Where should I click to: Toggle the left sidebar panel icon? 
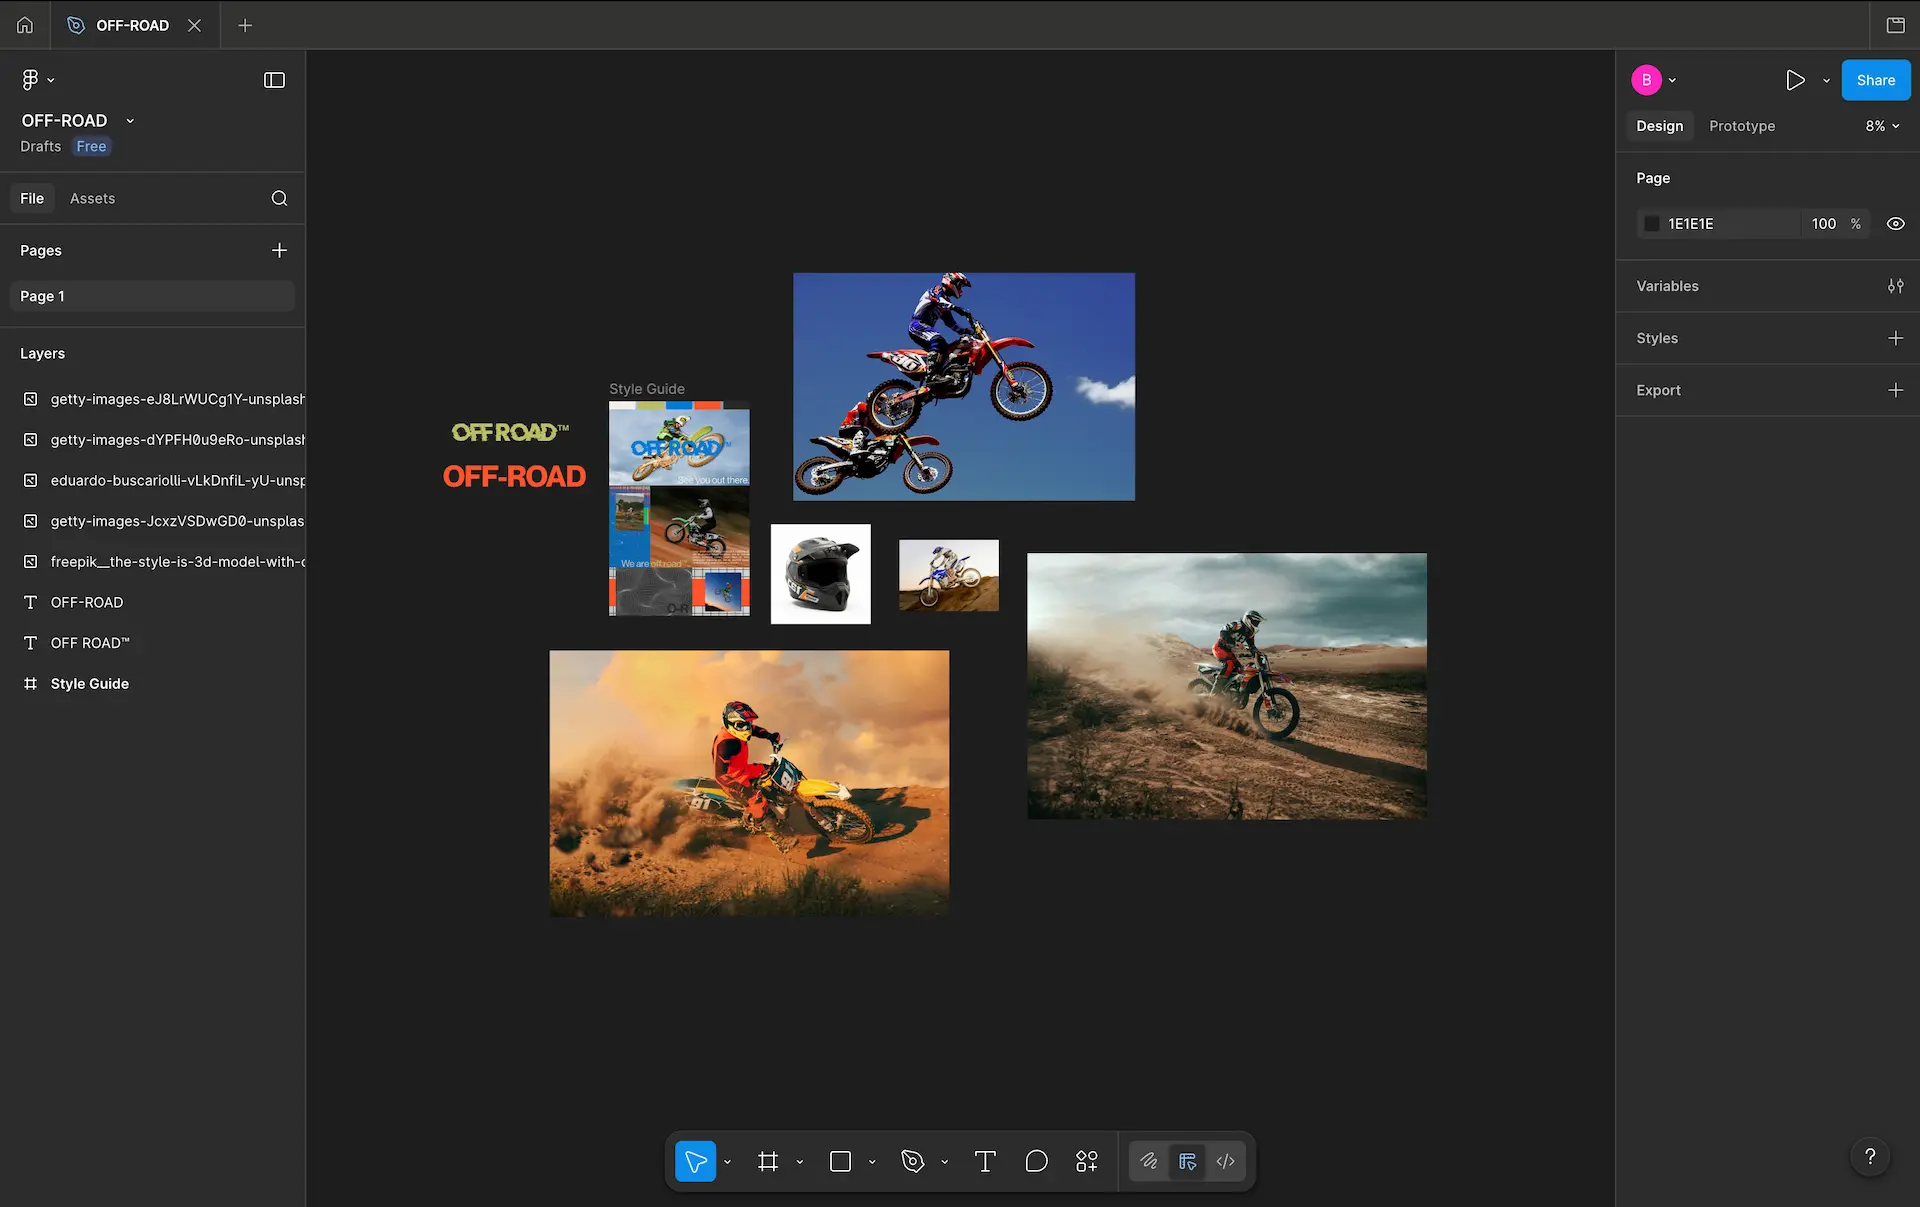[x=274, y=80]
